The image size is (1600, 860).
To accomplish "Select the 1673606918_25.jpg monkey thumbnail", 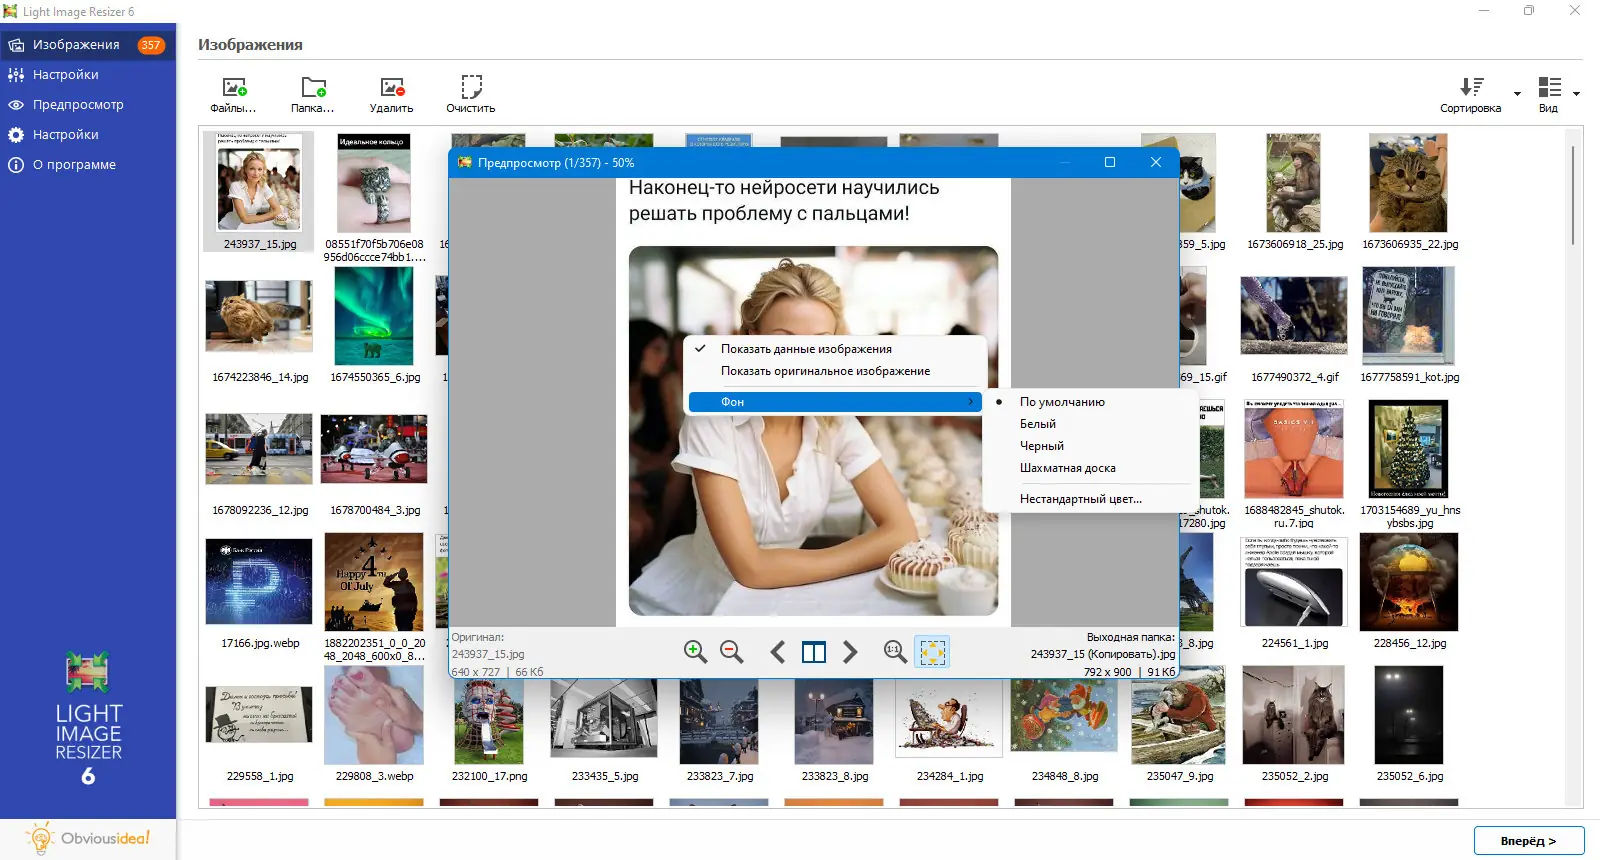I will pos(1294,184).
